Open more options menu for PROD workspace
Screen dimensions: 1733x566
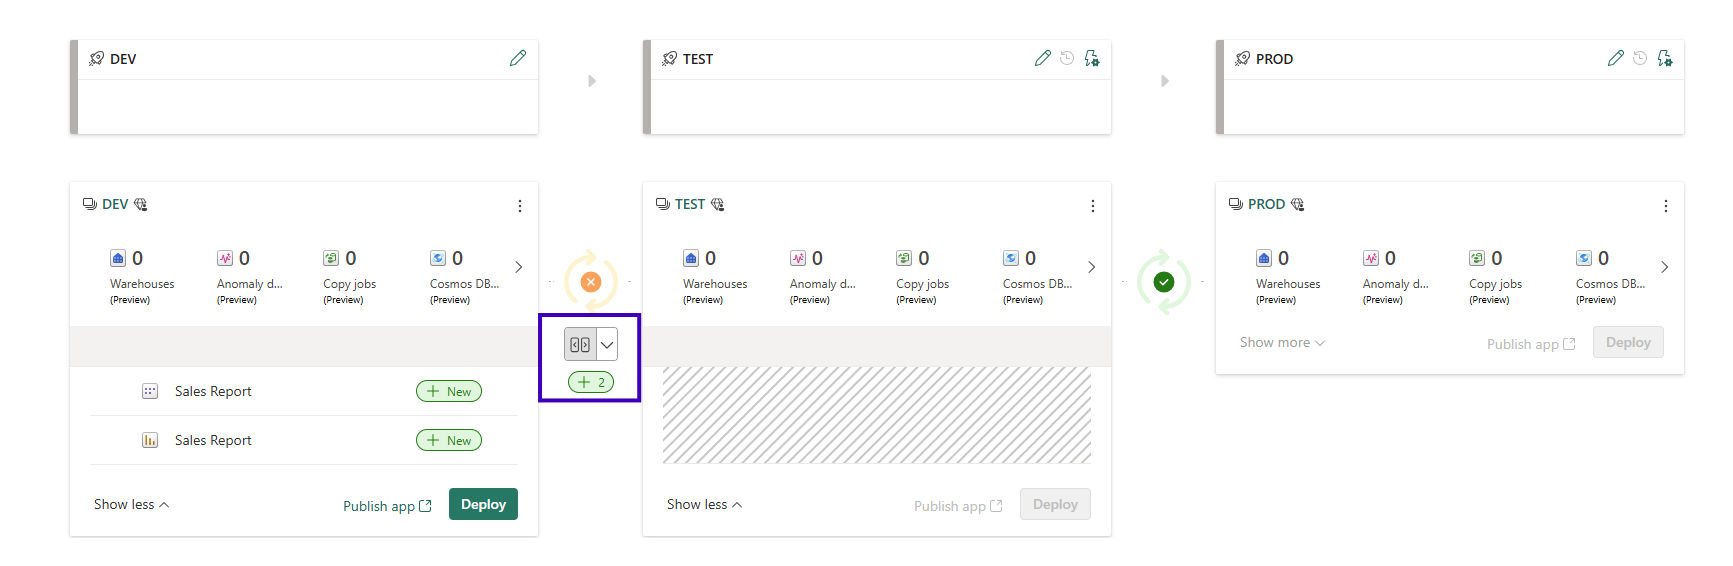pos(1666,206)
